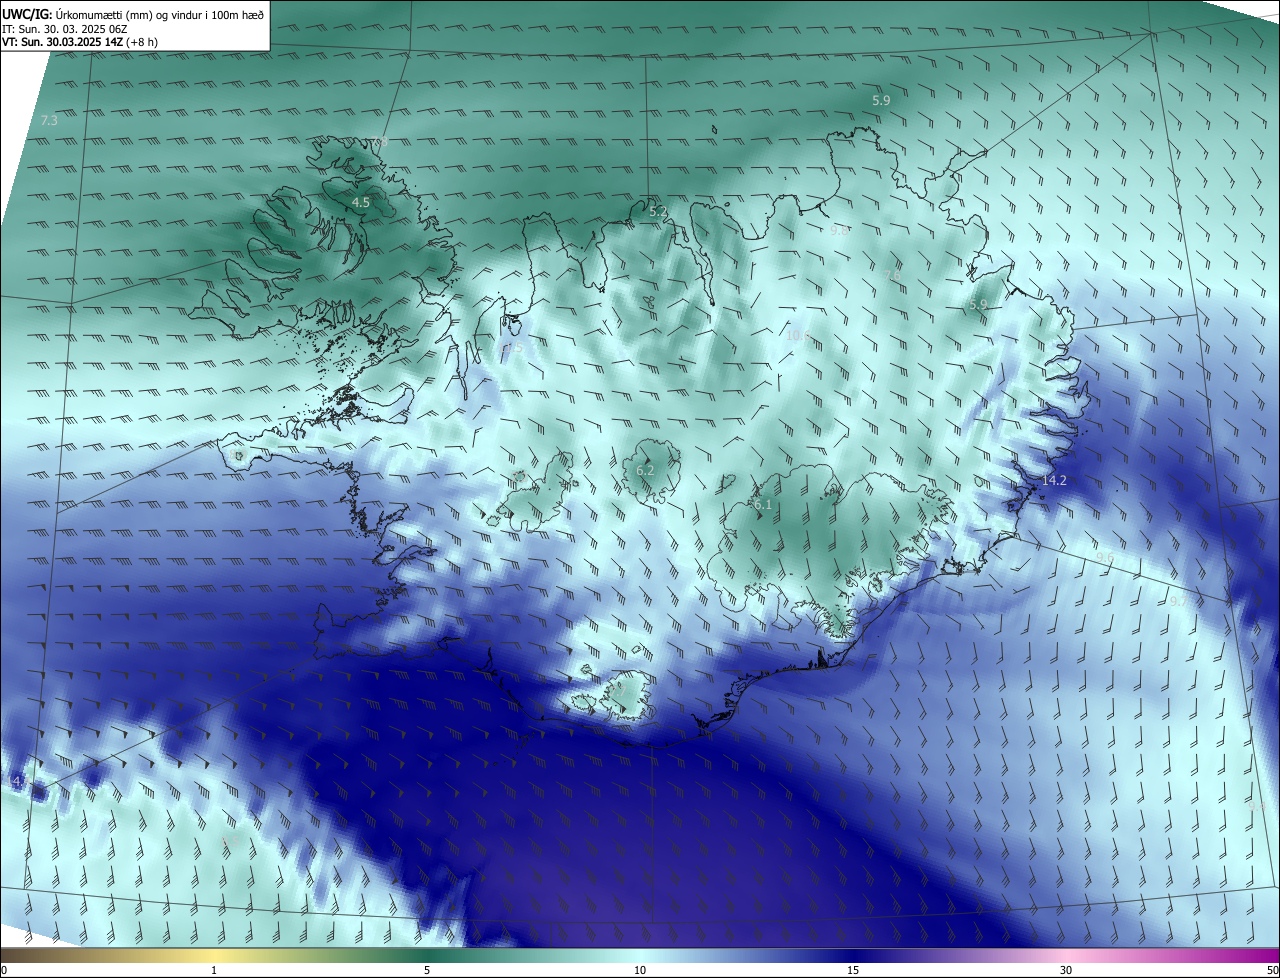Screen dimensions: 1280x978
Task: Click the 9.6 value label offshore
Action: 1104,557
